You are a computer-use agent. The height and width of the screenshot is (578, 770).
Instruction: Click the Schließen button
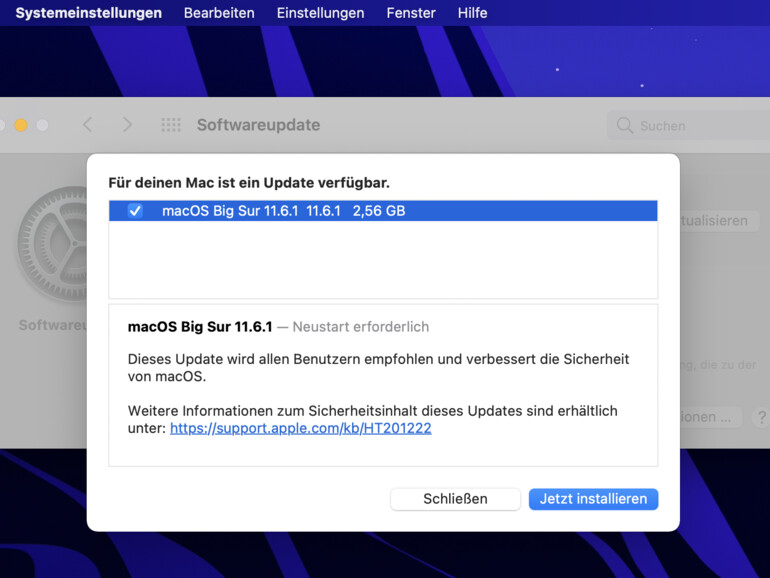455,499
